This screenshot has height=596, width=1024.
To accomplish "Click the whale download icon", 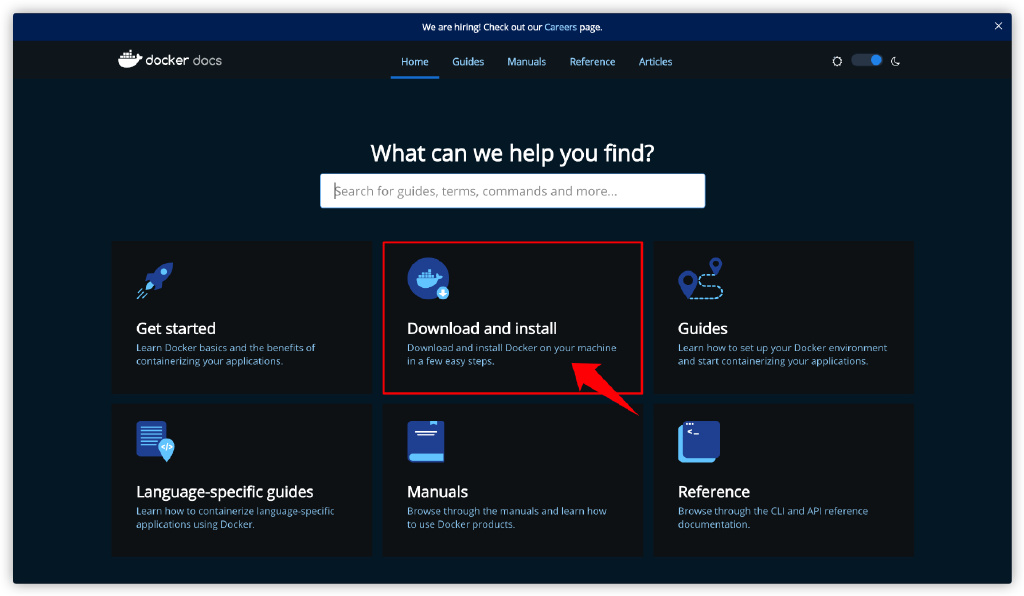I will [428, 279].
